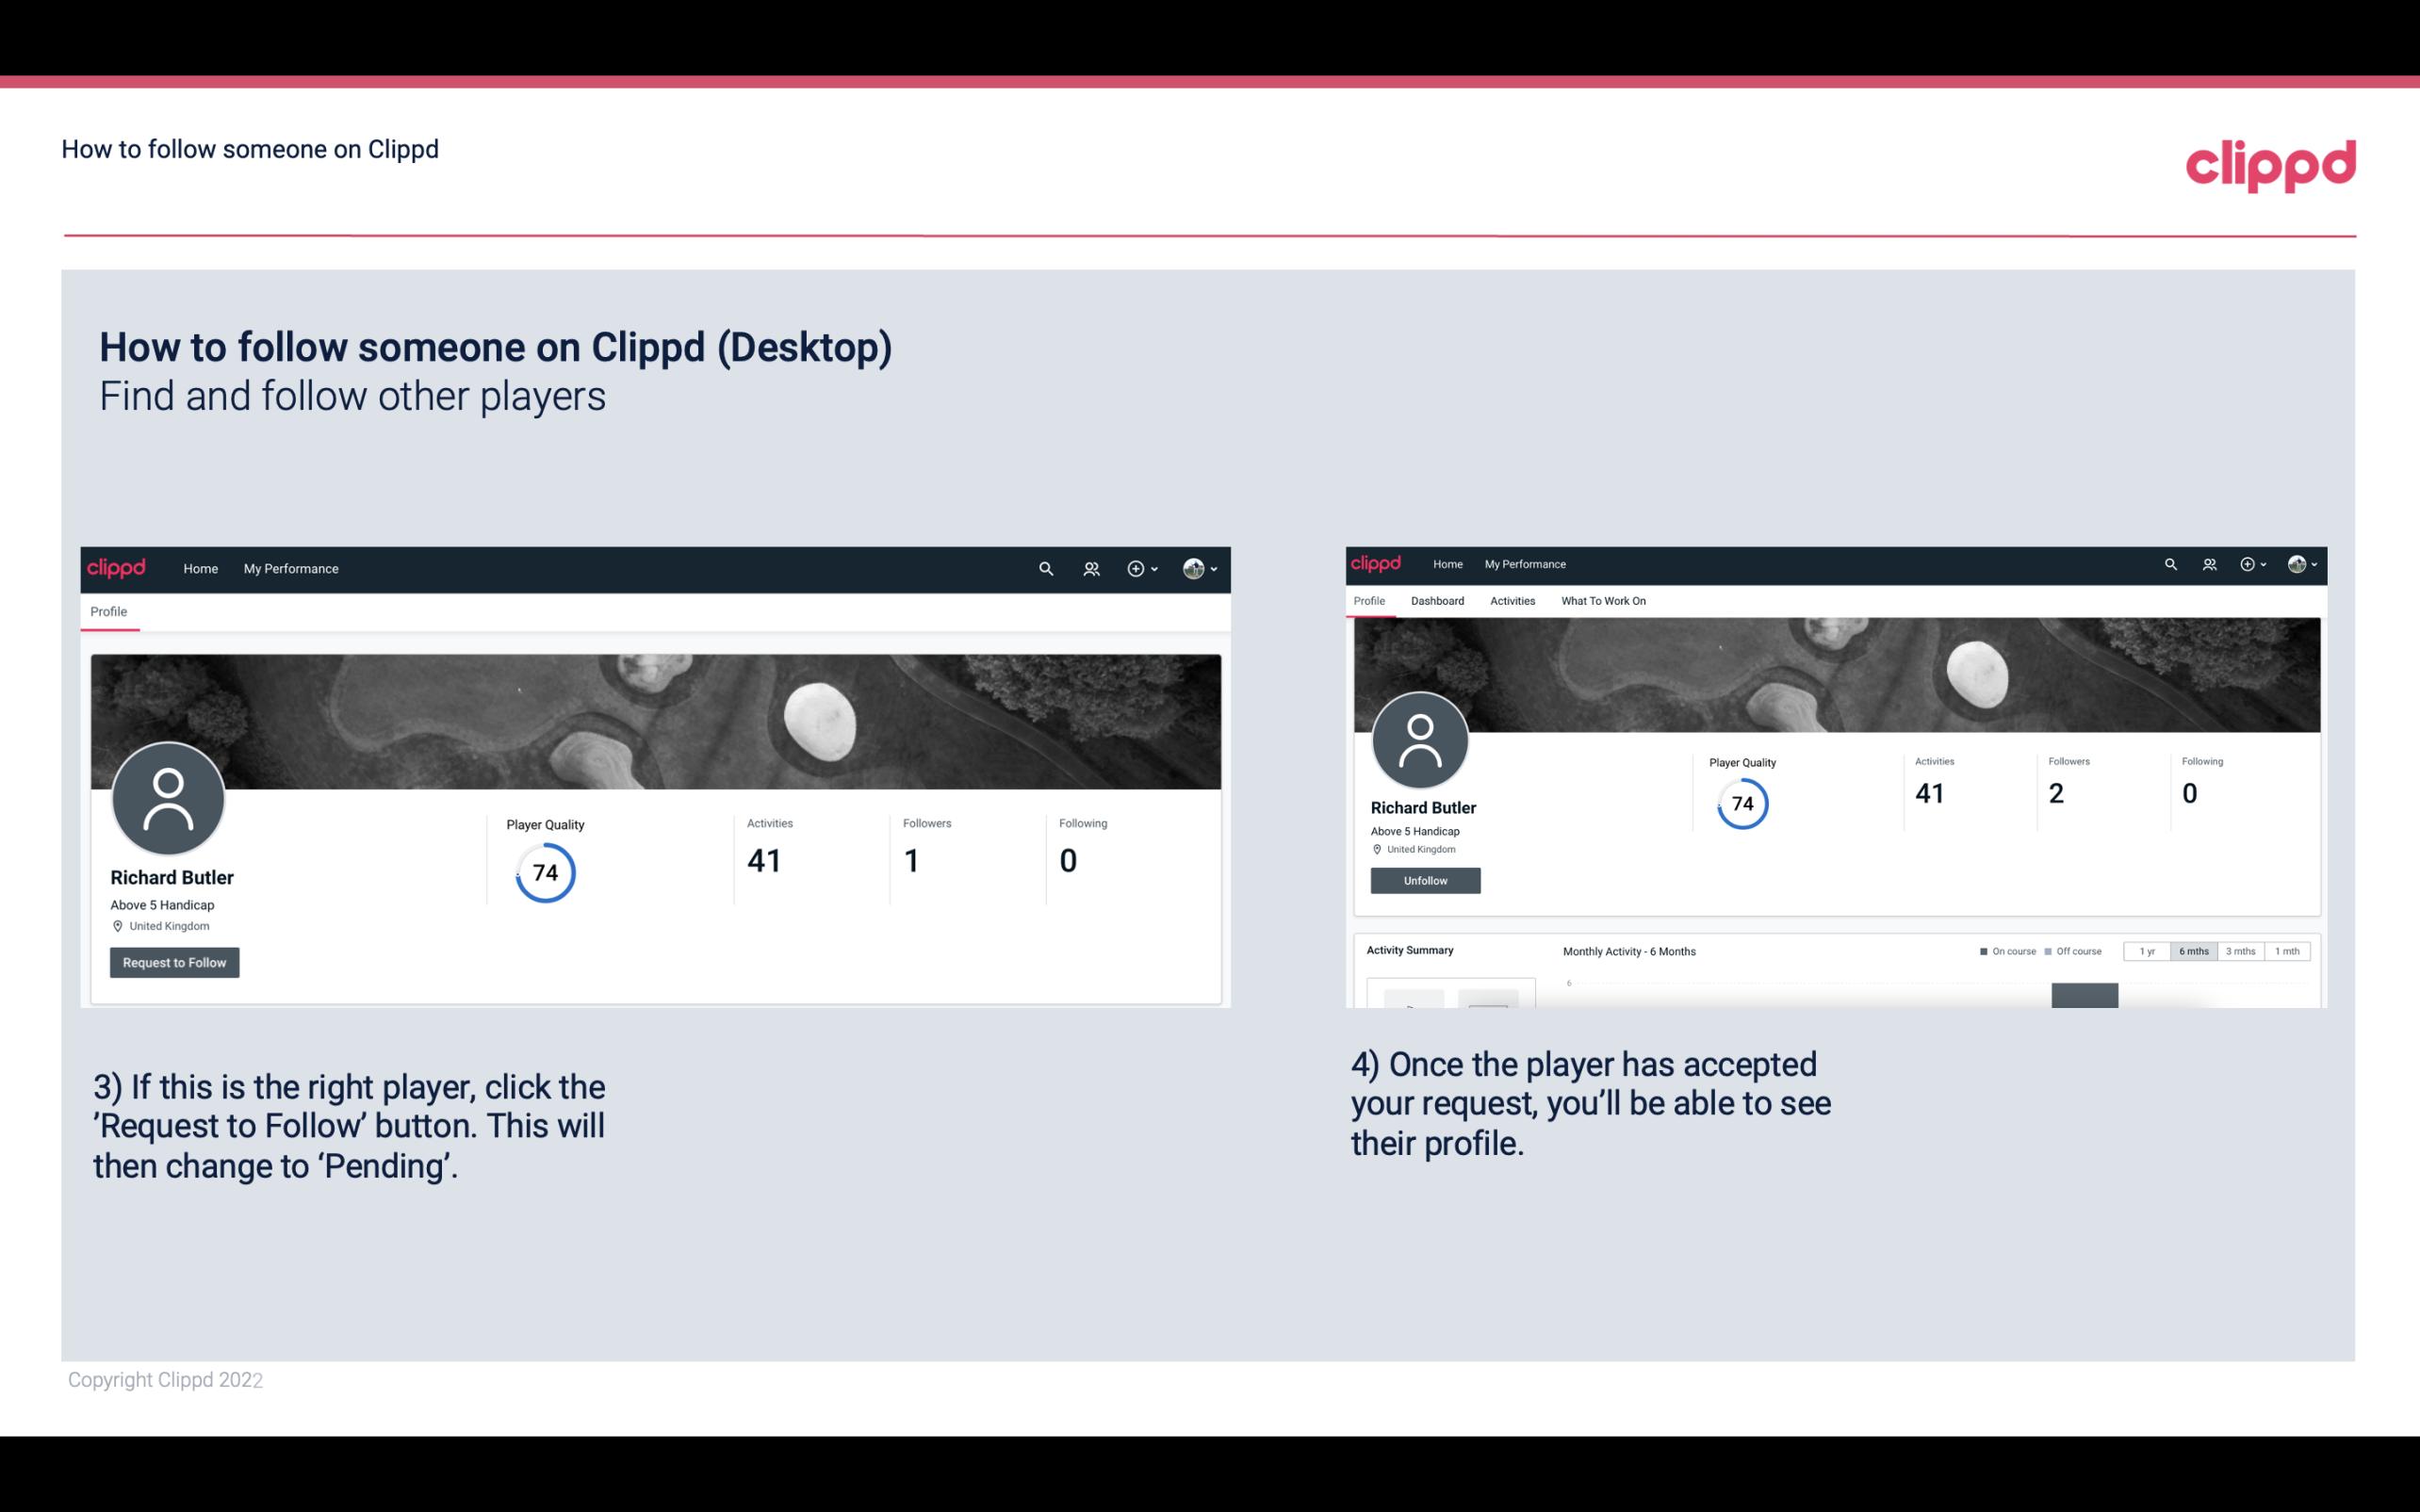The height and width of the screenshot is (1512, 2420).
Task: Click the 'Request to Follow' button
Action: tap(174, 962)
